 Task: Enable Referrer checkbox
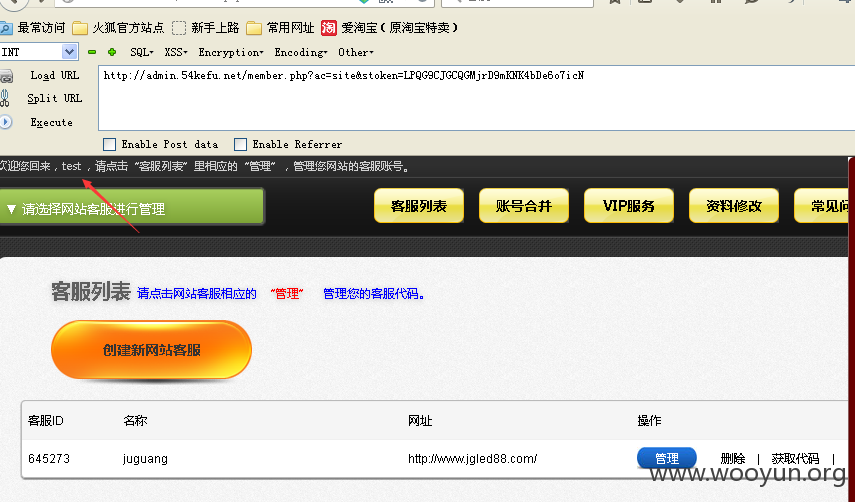click(240, 144)
